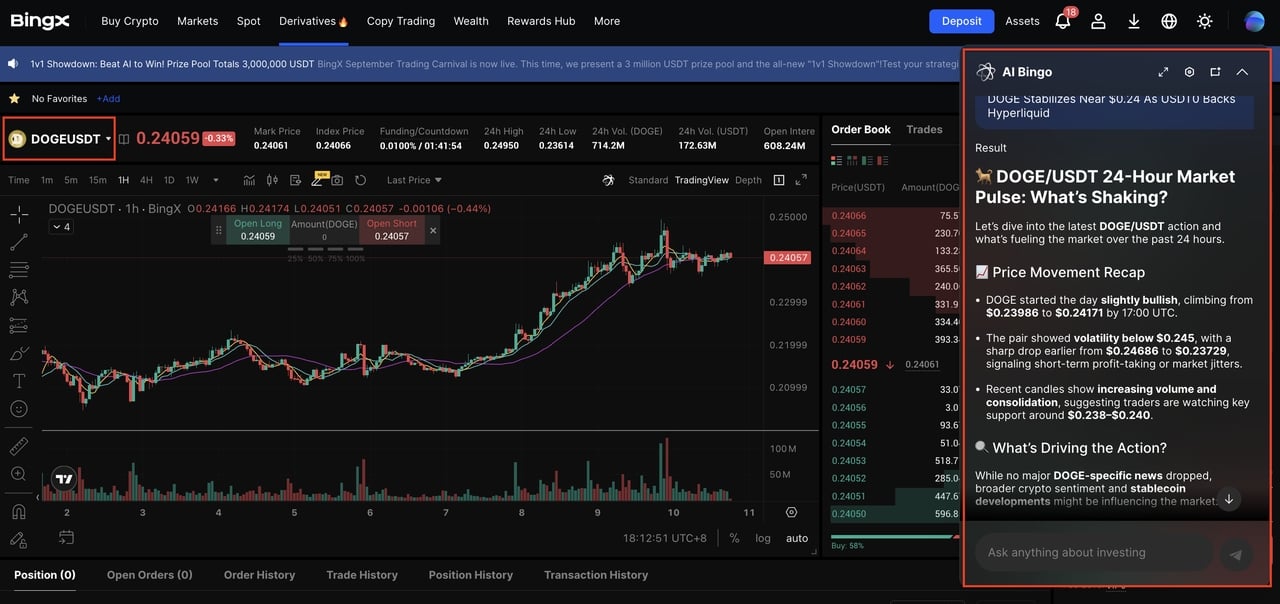Open the Derivatives menu
This screenshot has height=604, width=1280.
coord(313,21)
